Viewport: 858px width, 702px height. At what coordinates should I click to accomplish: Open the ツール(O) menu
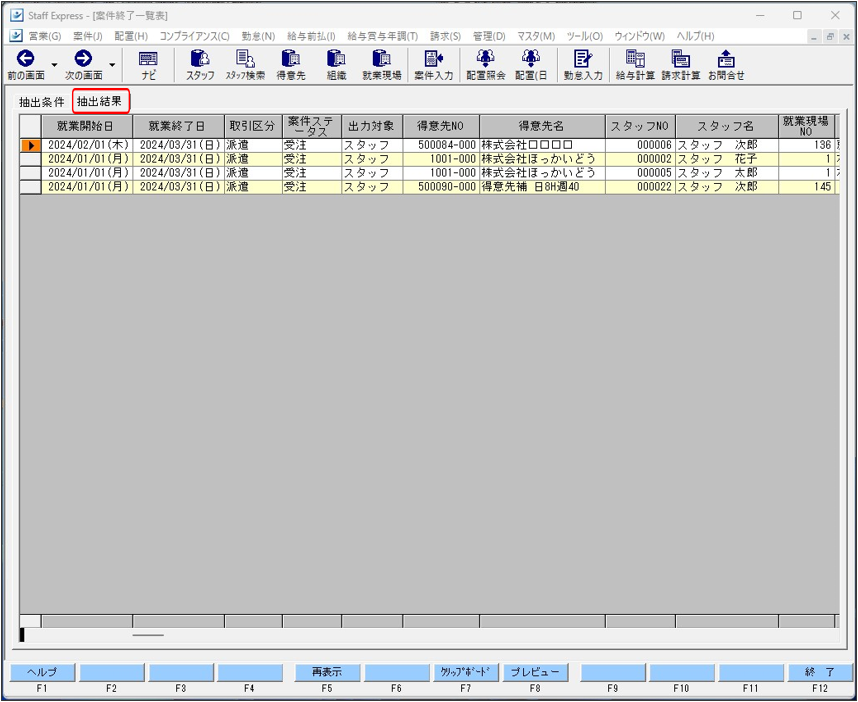click(x=584, y=36)
